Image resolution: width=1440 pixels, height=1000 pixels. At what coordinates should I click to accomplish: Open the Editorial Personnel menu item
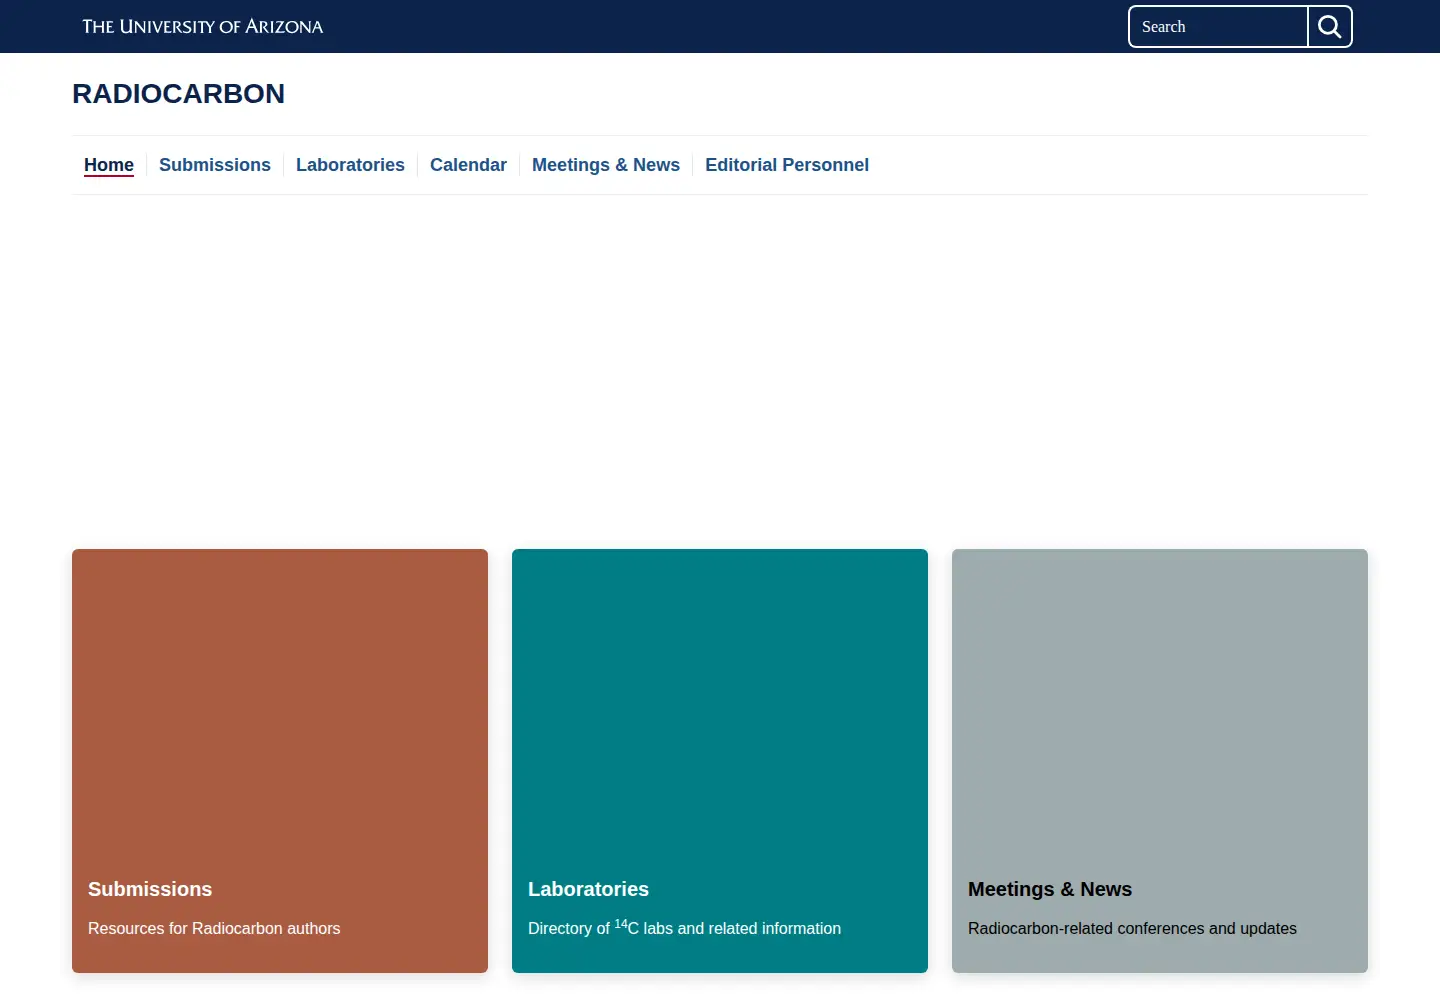point(787,165)
